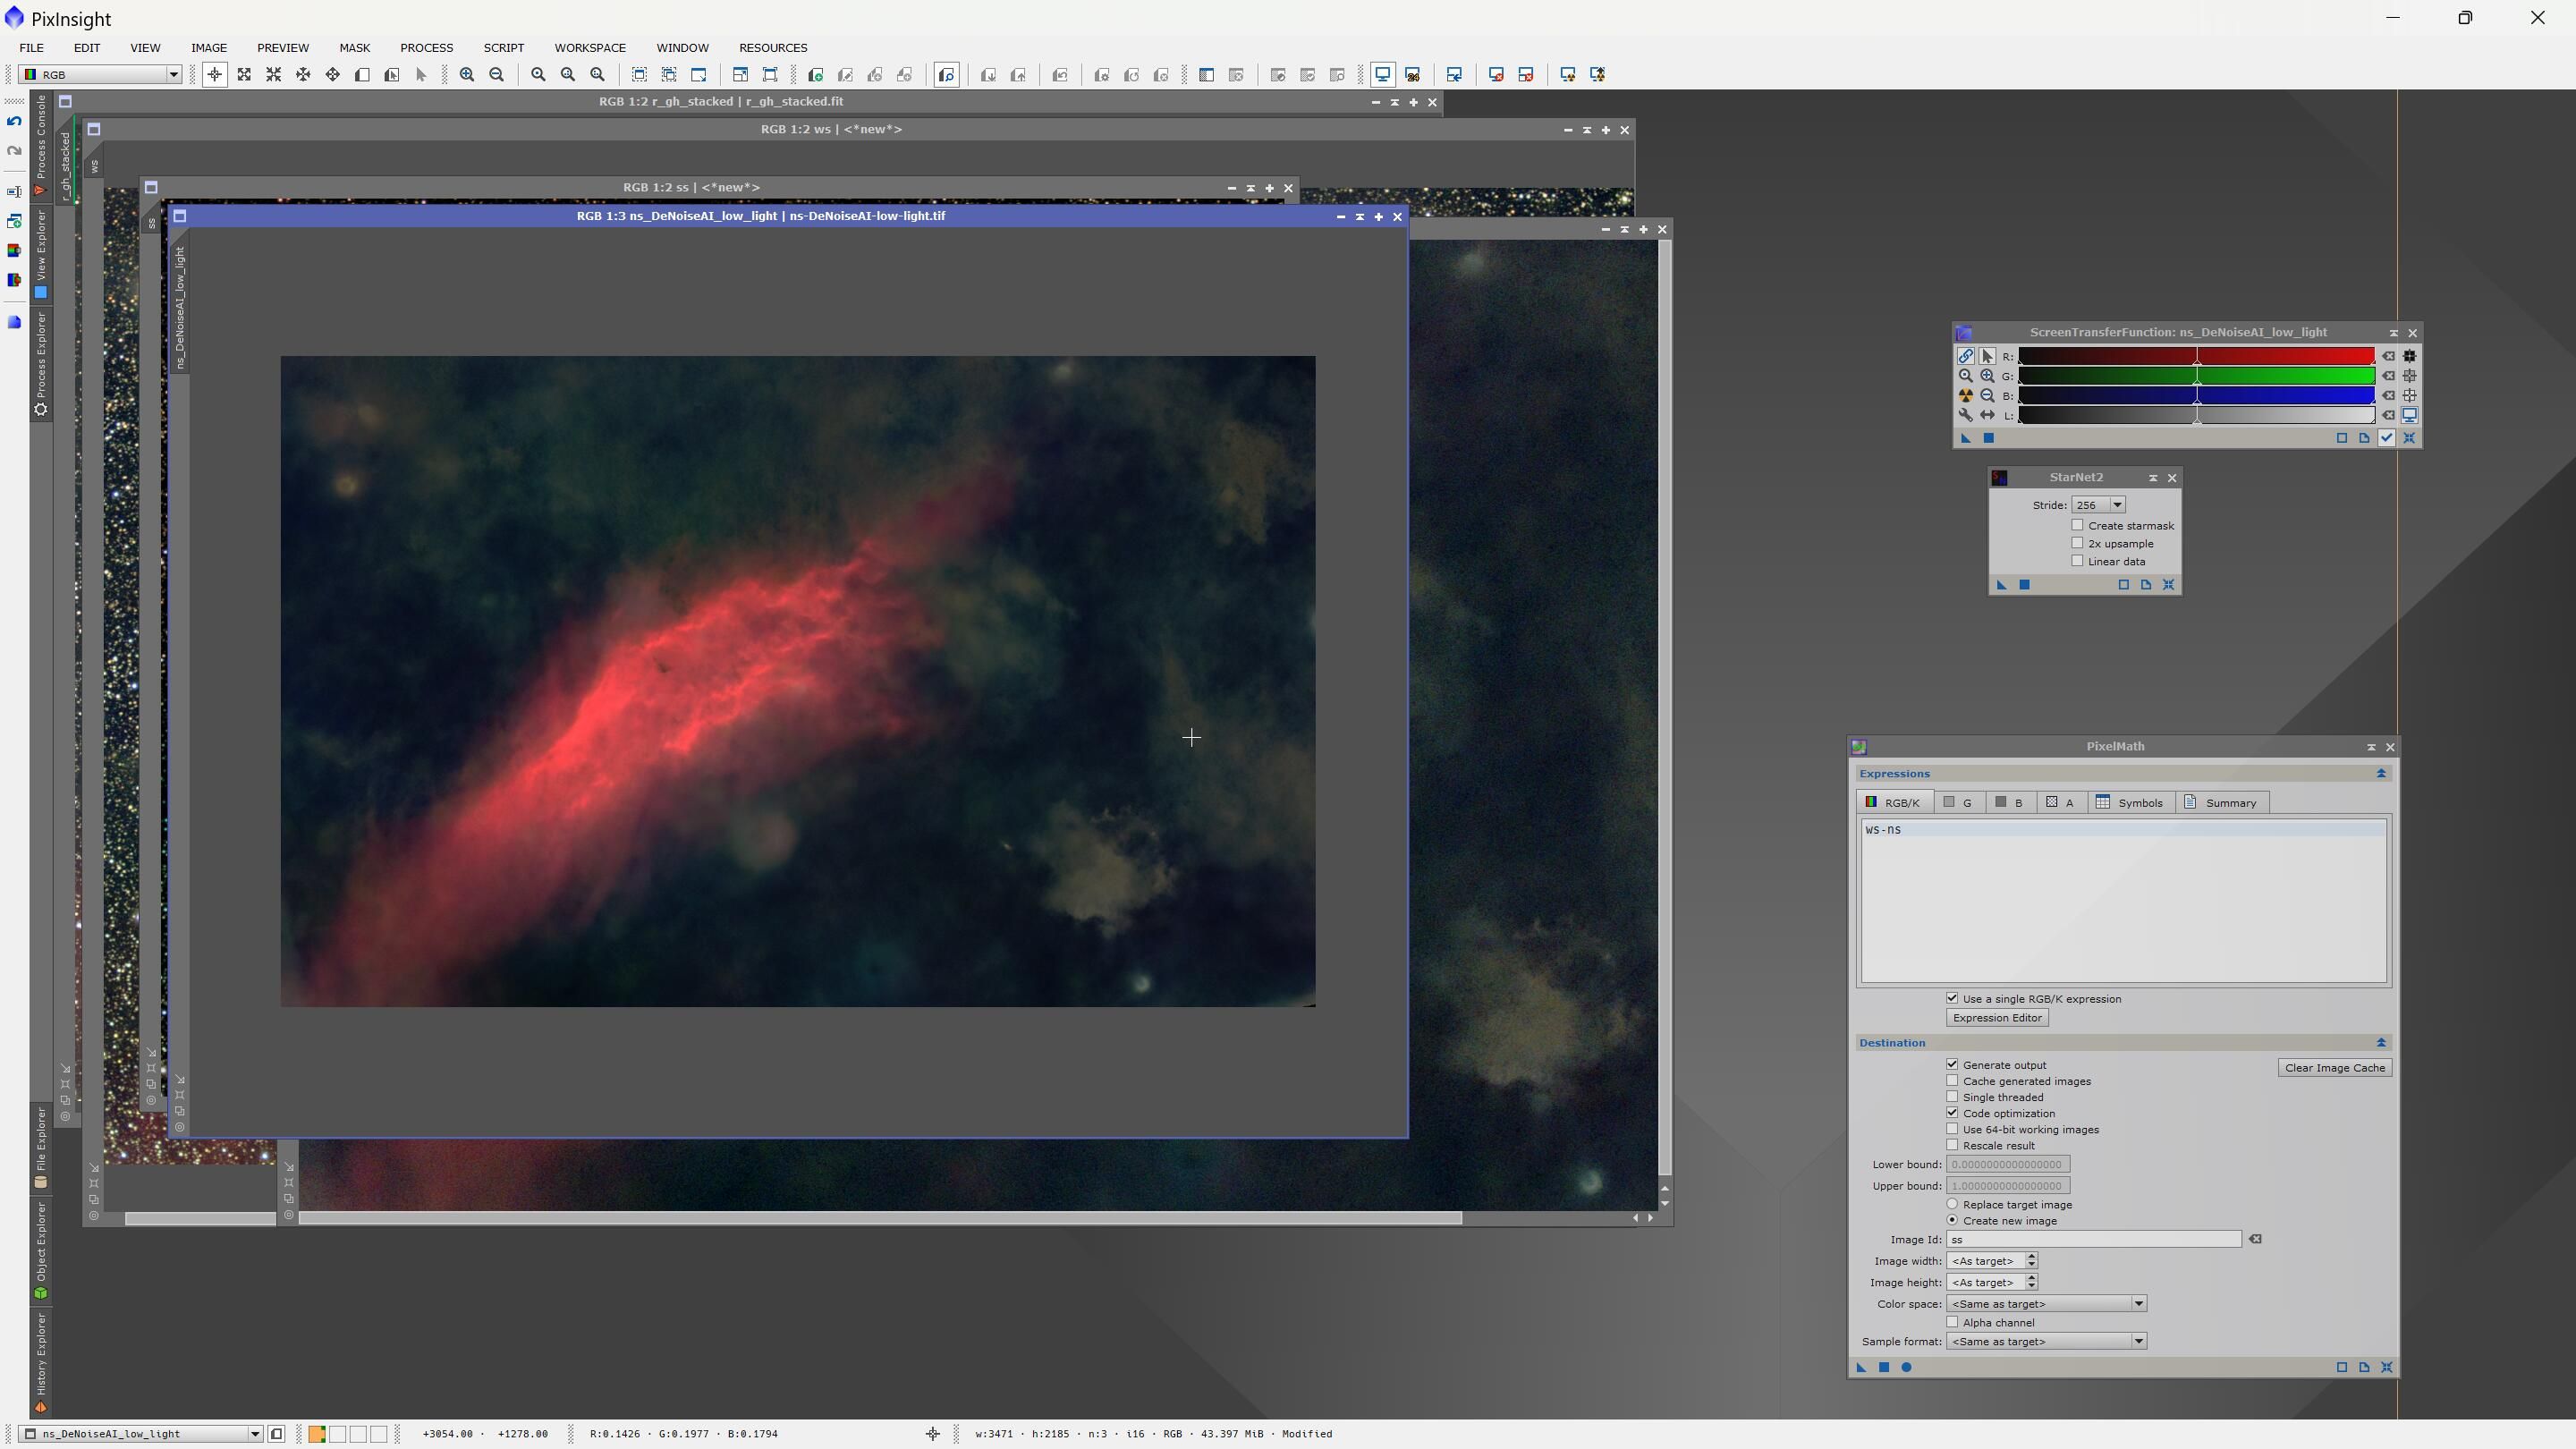Click the Zoom In toolbar icon

tap(466, 75)
